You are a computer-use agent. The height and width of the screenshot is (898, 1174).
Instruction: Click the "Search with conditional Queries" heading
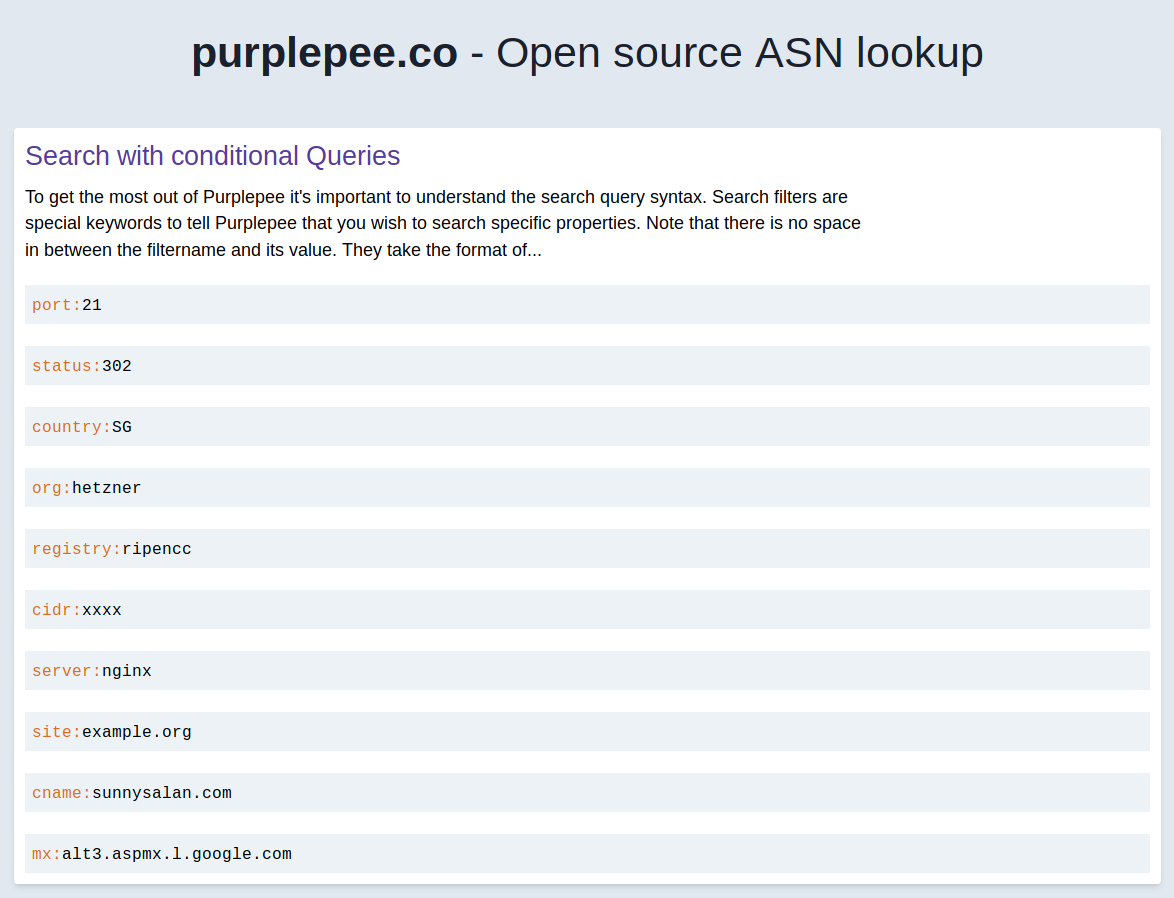pos(212,156)
